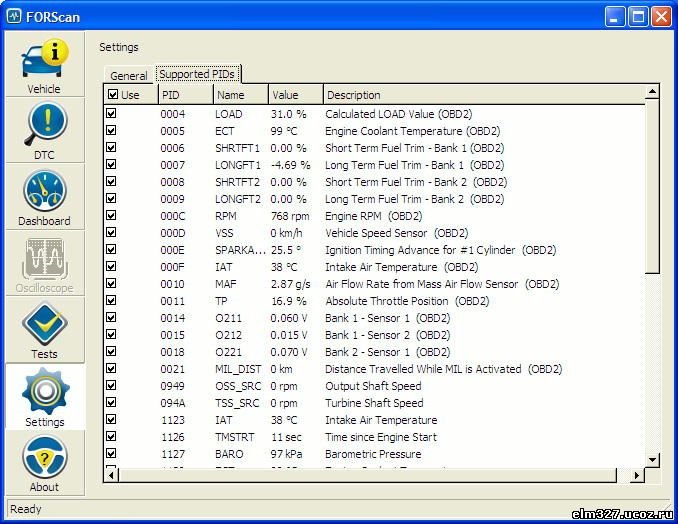Select the O212 name cell
The image size is (678, 524).
(x=228, y=335)
